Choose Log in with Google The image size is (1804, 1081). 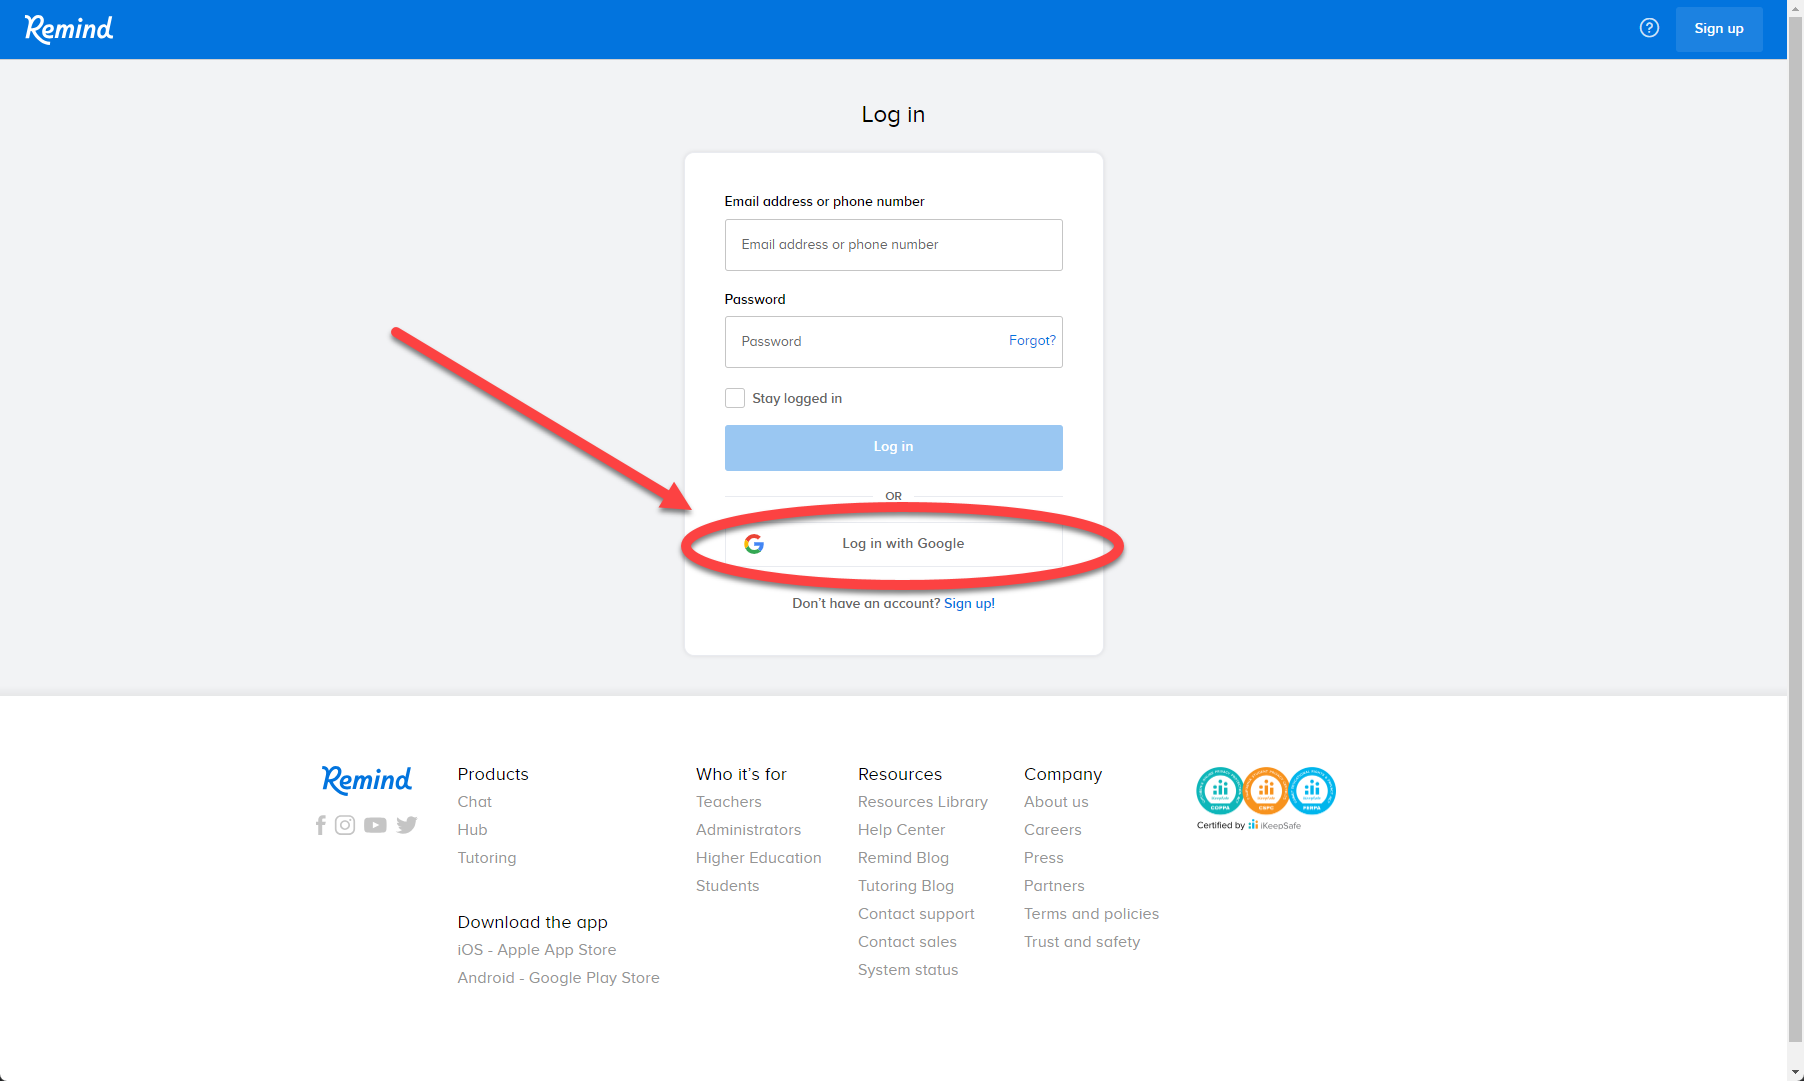click(x=894, y=544)
